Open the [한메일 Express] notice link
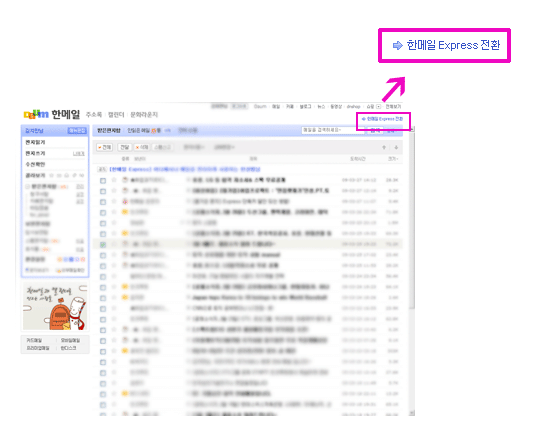 (185, 169)
